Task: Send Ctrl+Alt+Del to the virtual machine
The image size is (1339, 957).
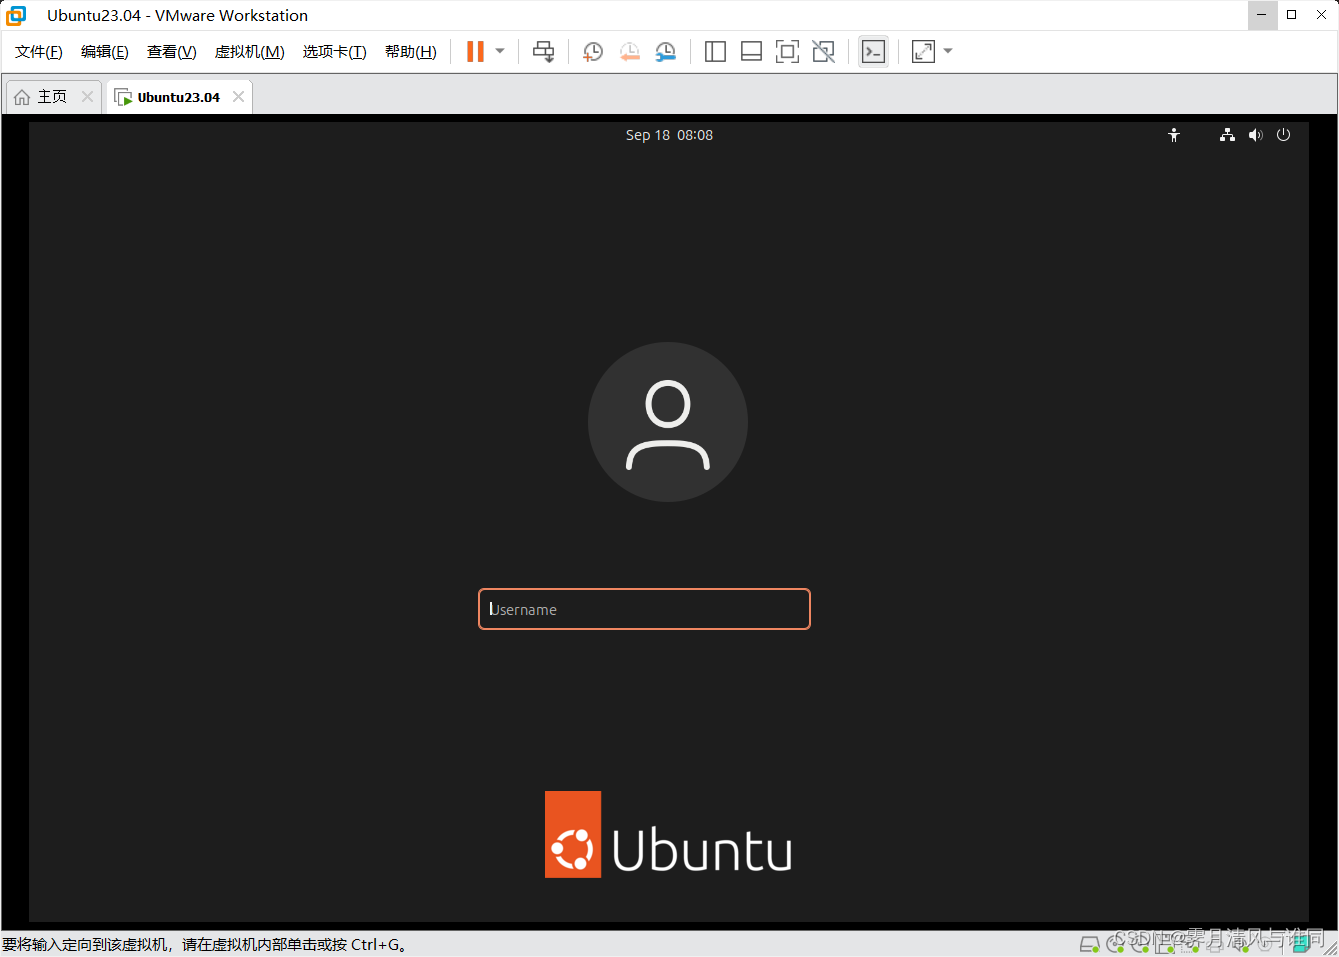Action: (543, 52)
